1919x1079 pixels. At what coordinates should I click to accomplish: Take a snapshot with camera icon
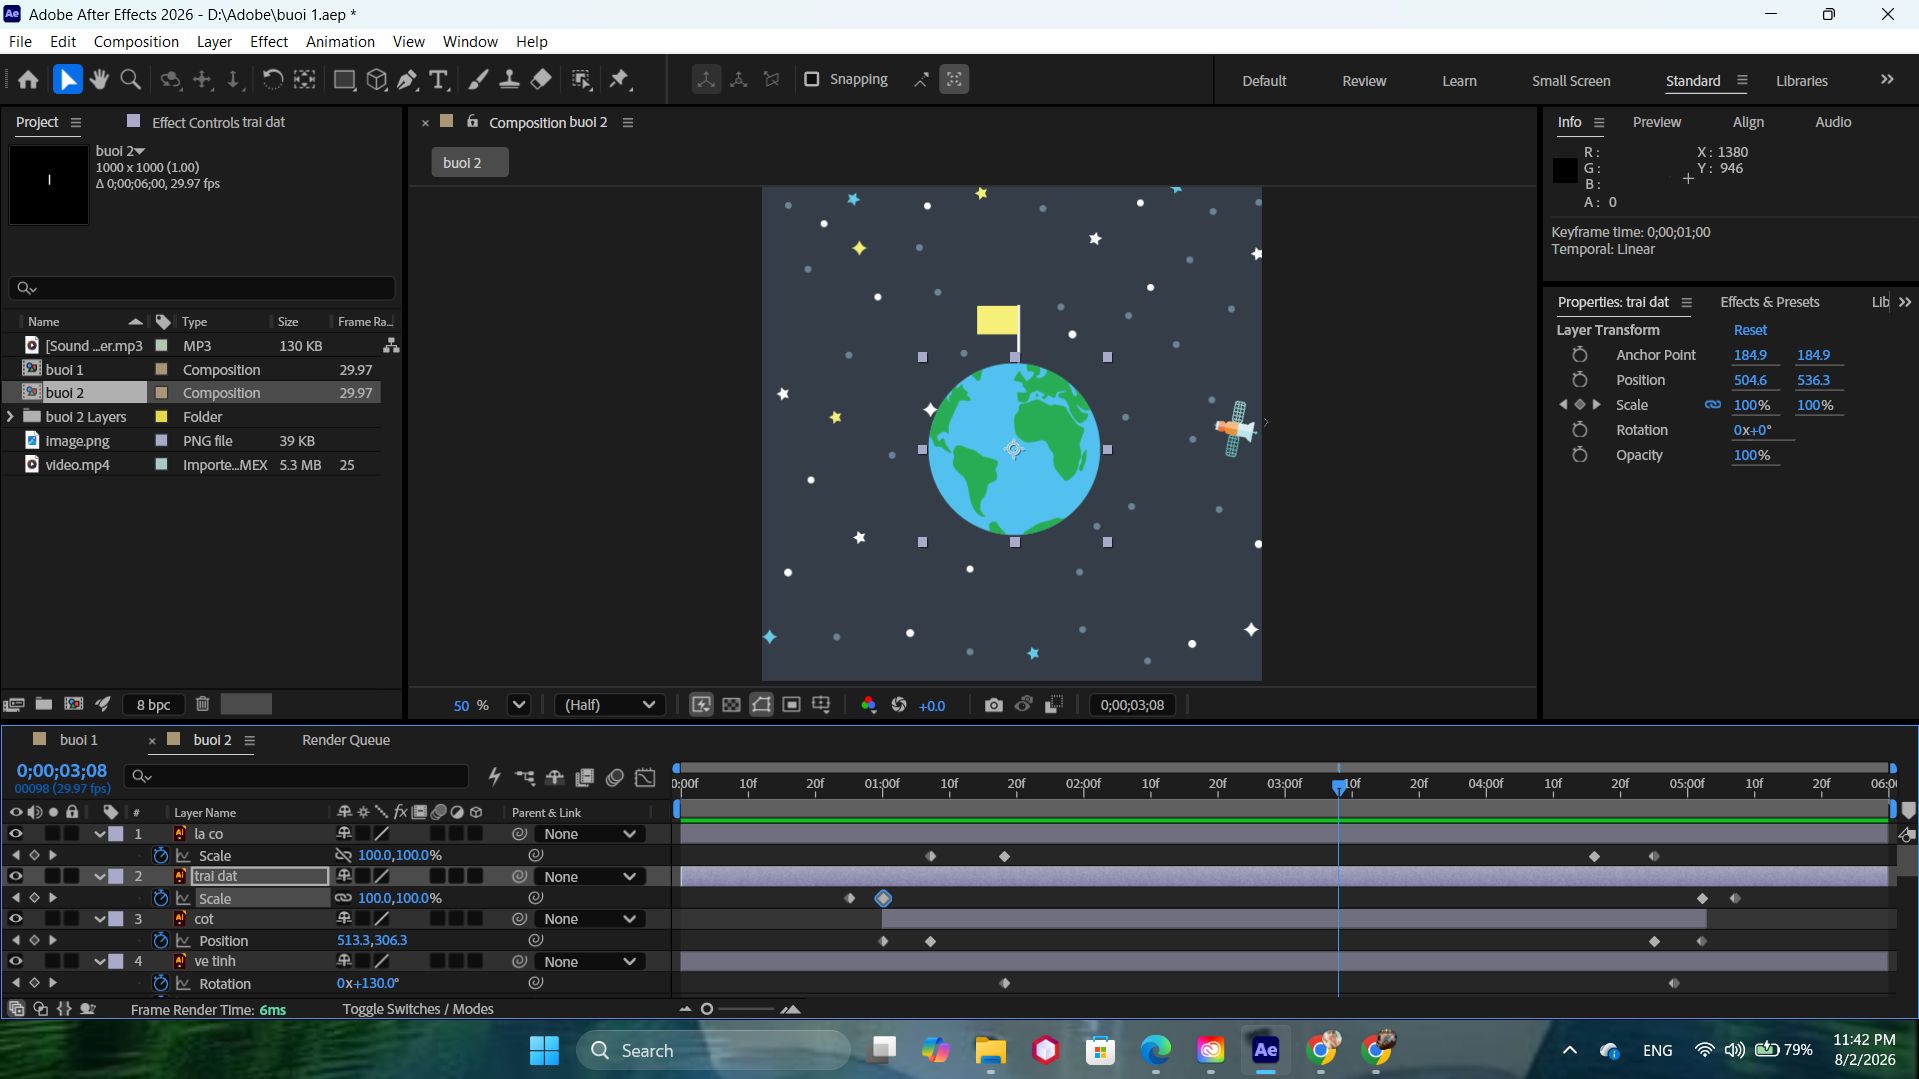point(993,705)
